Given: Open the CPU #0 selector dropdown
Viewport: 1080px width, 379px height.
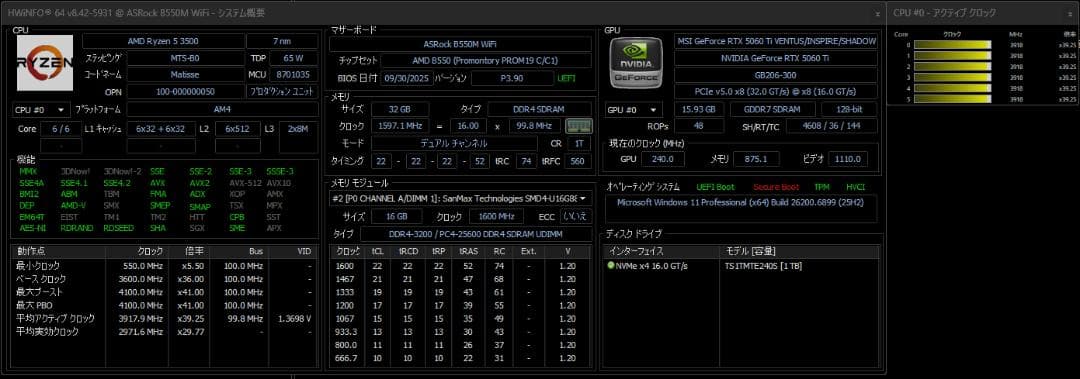Looking at the screenshot, I should [x=41, y=110].
